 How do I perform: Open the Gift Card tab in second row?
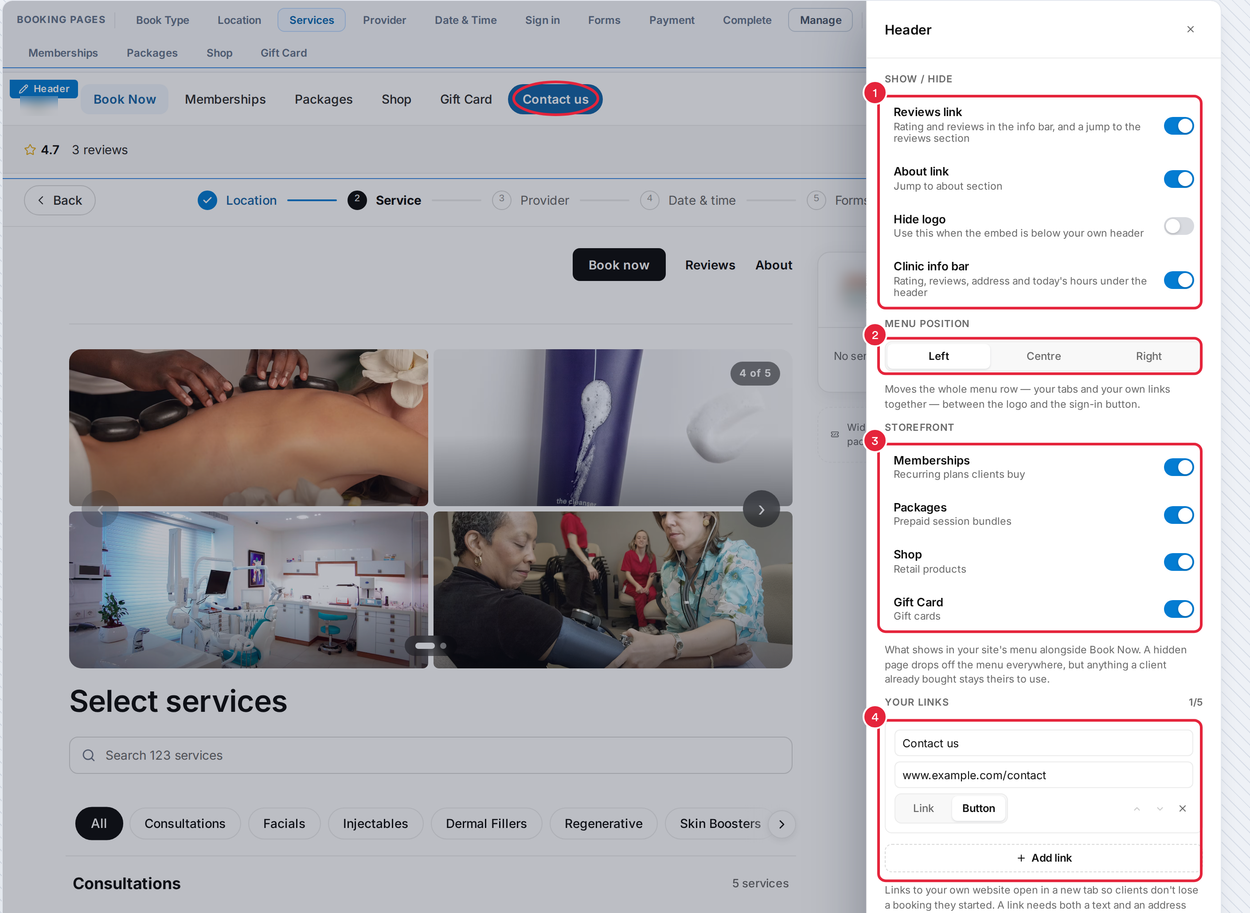(x=284, y=53)
